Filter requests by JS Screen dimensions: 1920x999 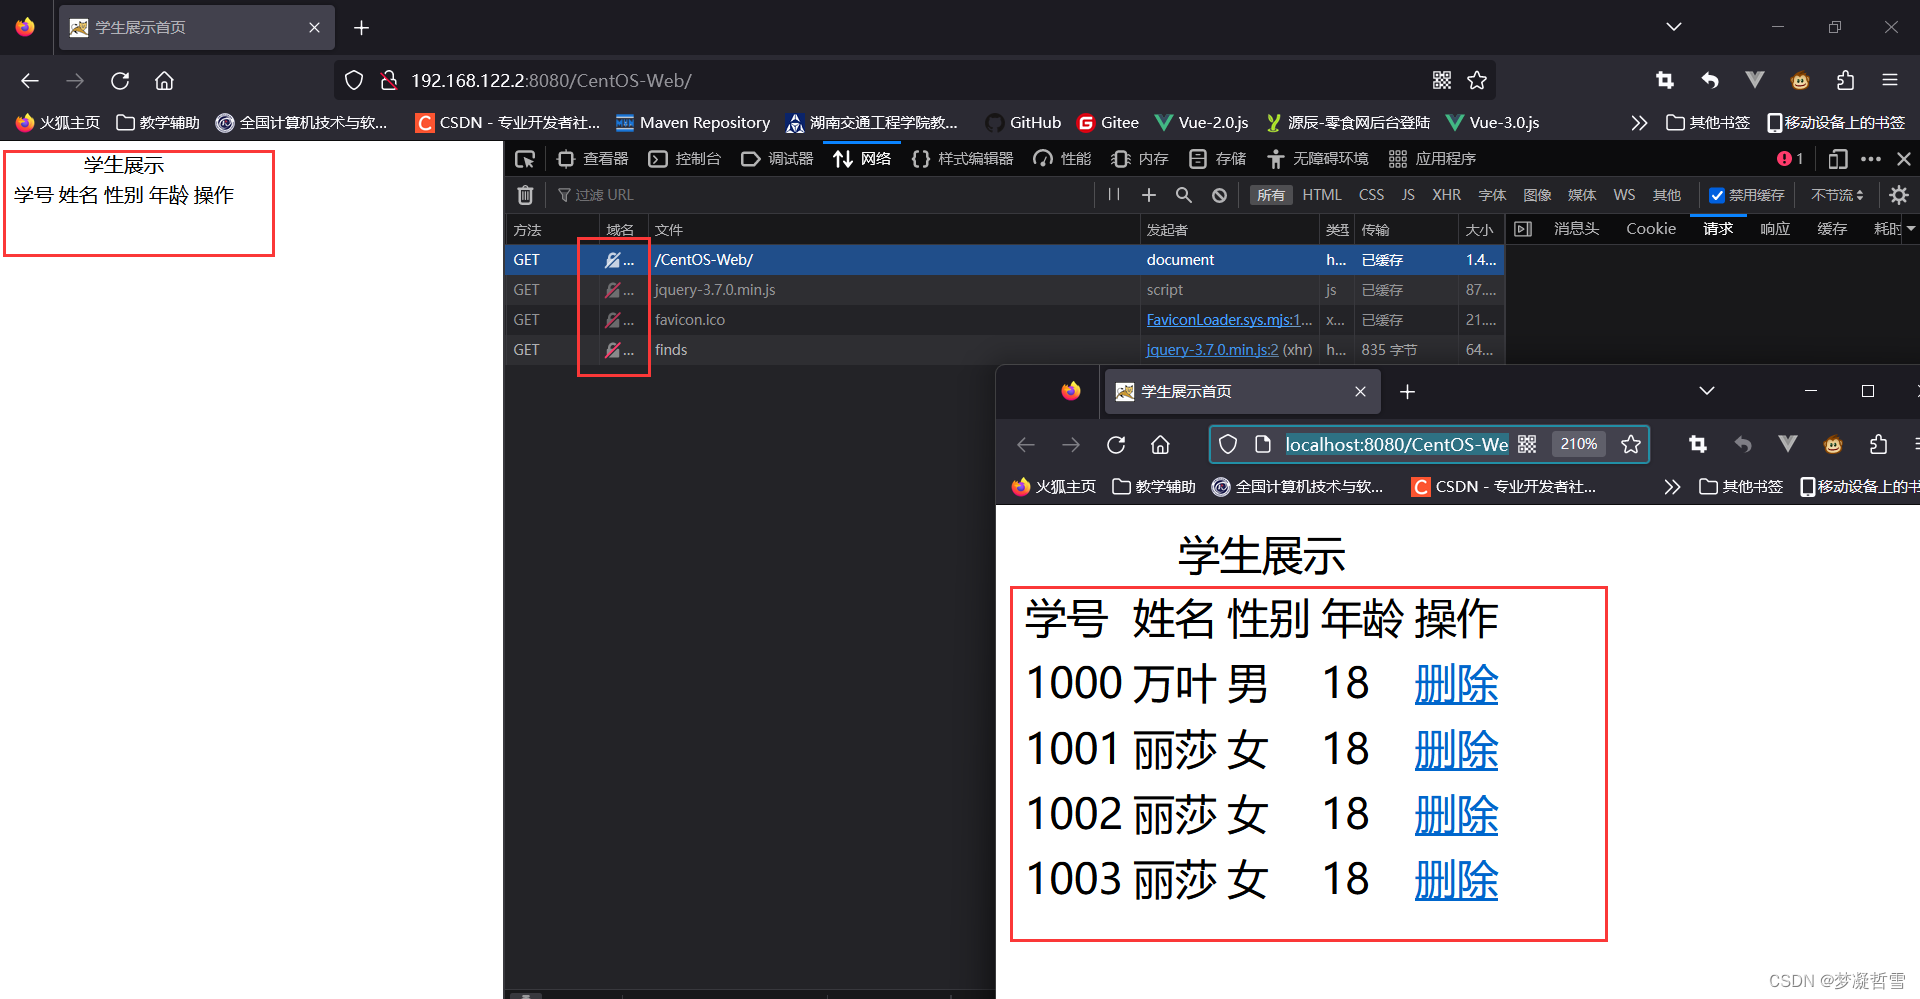click(1408, 195)
